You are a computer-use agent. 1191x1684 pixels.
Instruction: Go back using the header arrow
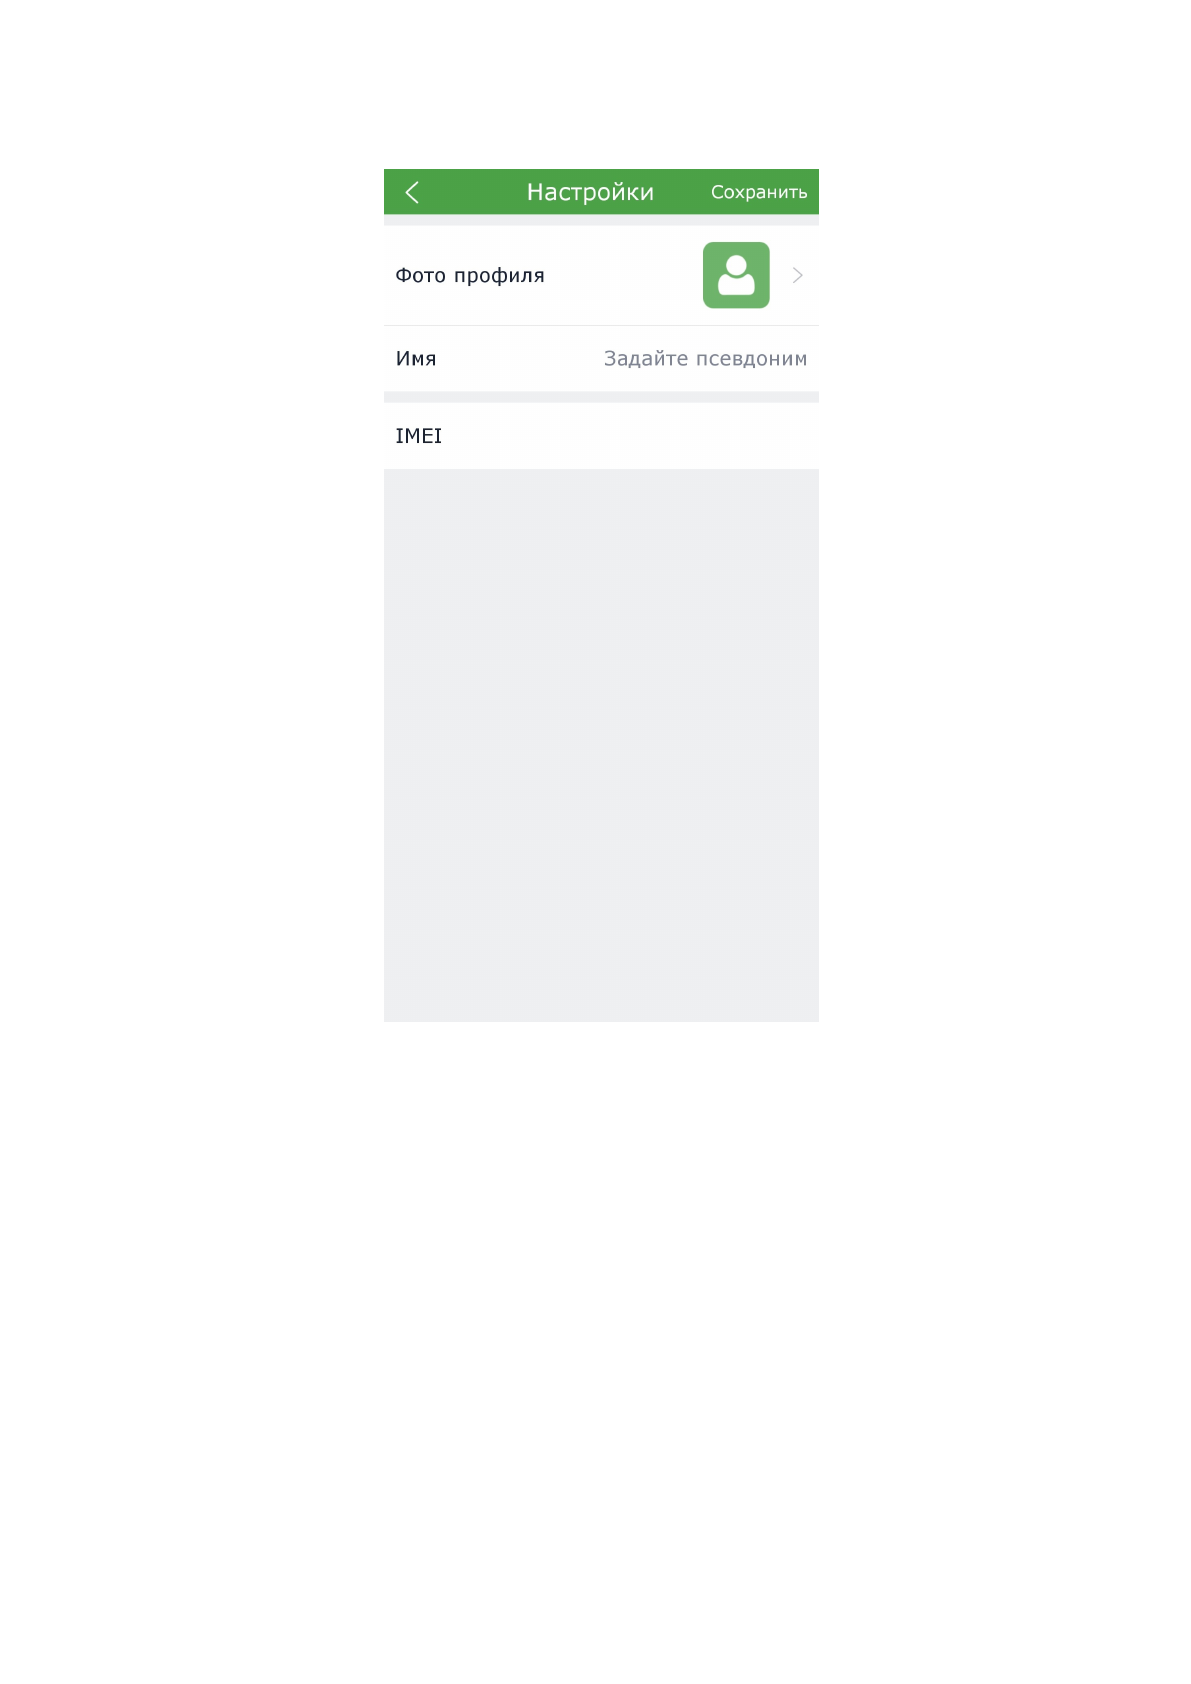click(x=412, y=192)
